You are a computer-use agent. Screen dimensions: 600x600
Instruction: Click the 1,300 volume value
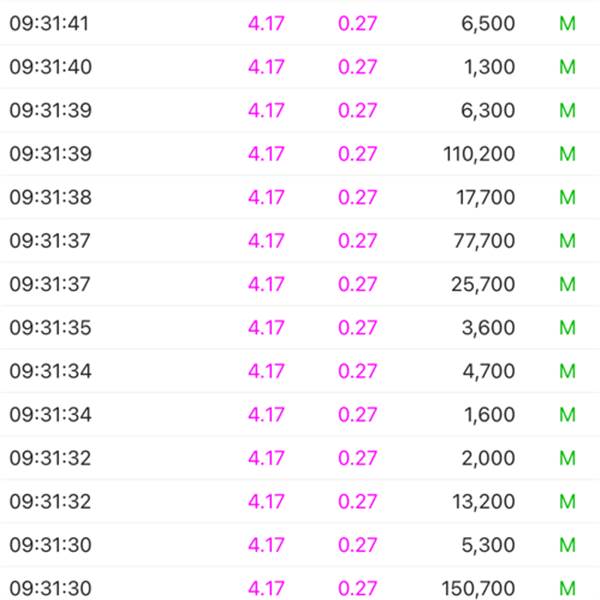pyautogui.click(x=489, y=67)
